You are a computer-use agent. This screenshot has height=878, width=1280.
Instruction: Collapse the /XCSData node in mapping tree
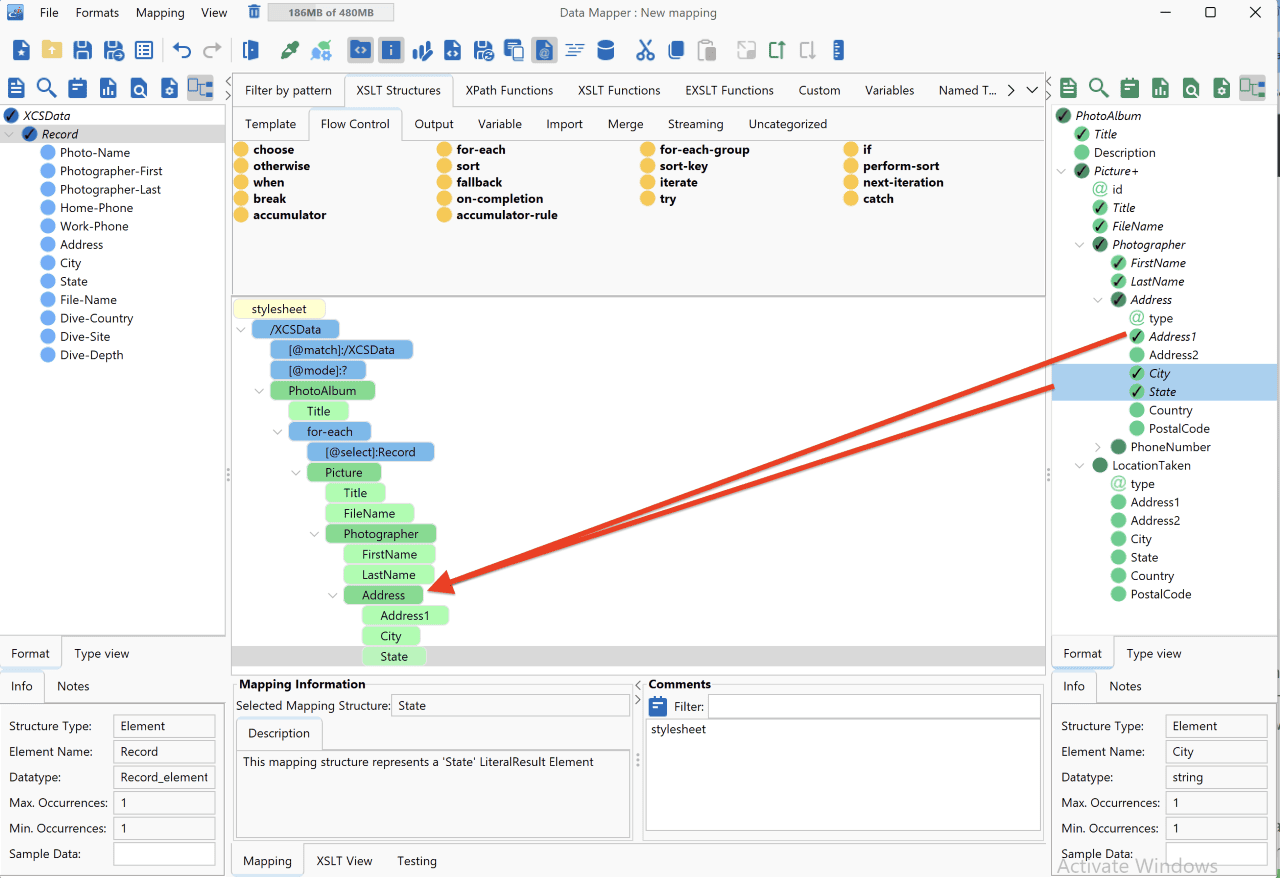[x=242, y=329]
